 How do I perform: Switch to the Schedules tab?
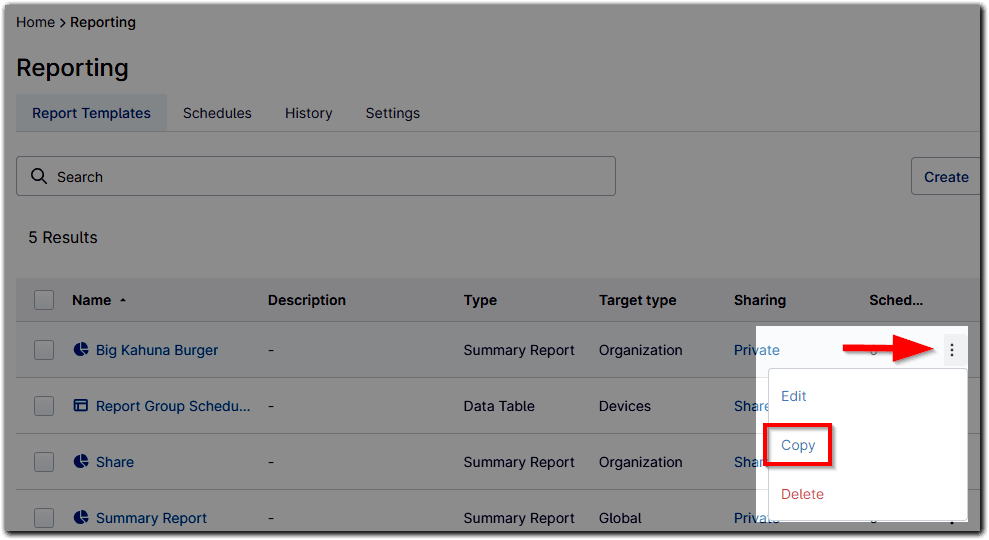point(217,113)
